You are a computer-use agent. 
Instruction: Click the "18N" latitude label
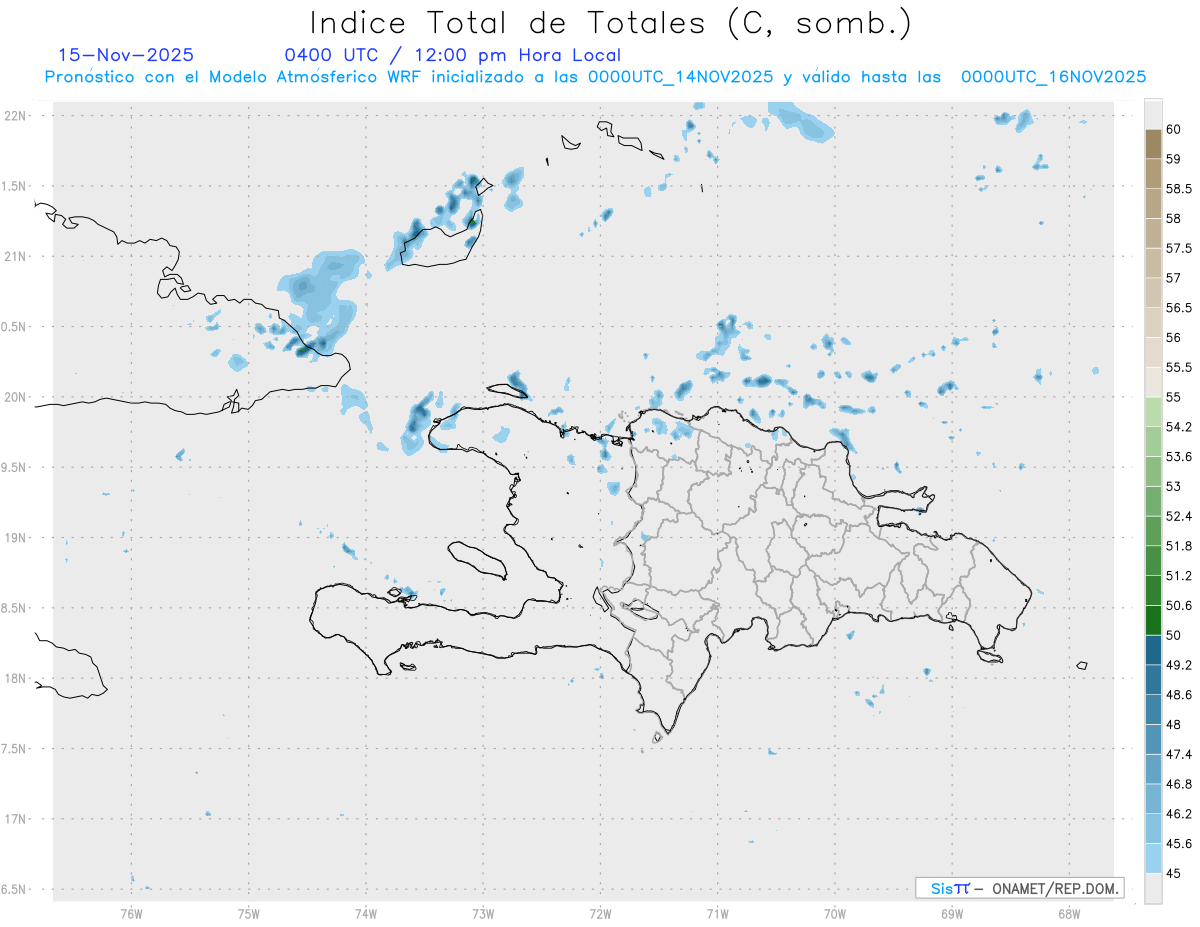point(17,678)
